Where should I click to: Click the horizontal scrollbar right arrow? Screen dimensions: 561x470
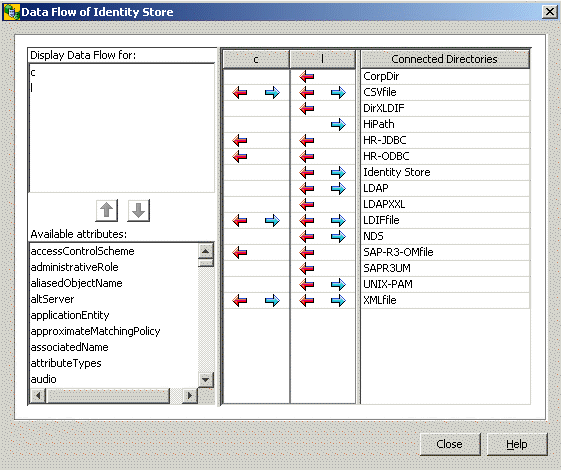pos(190,395)
